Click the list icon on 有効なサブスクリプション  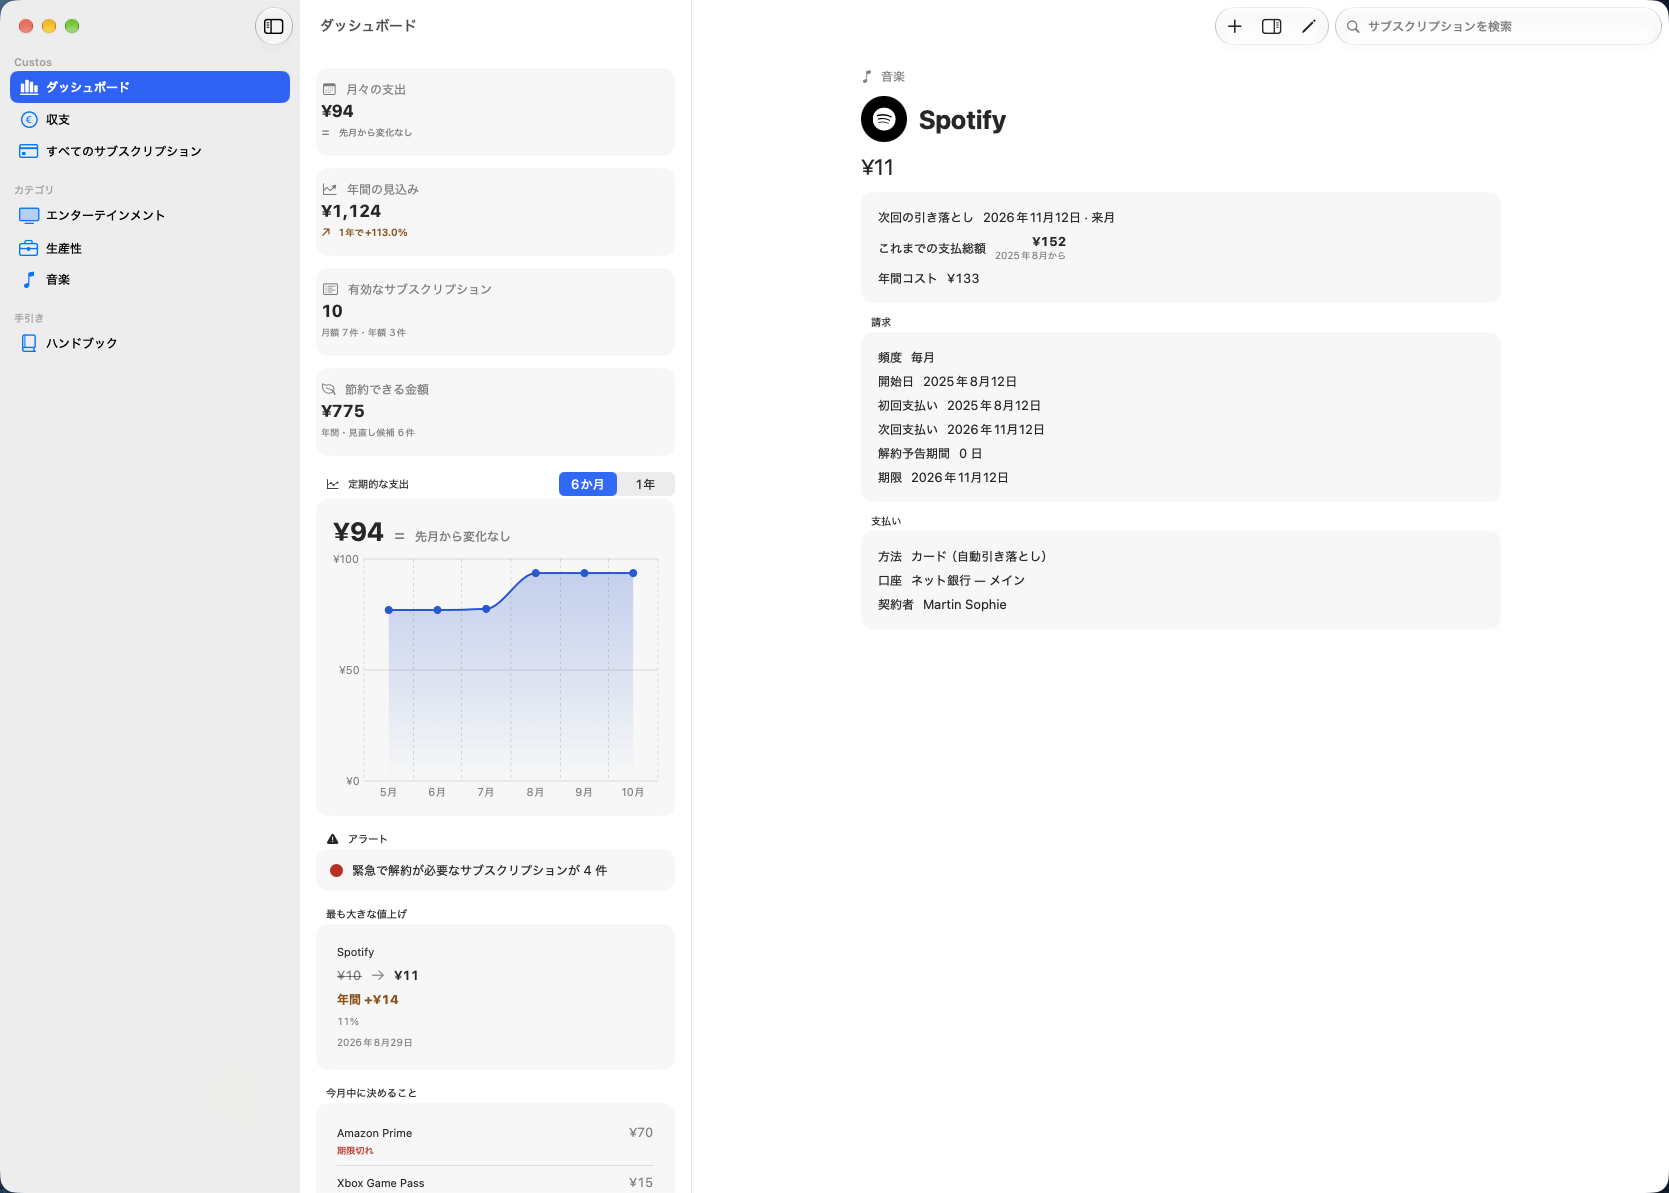tap(330, 289)
